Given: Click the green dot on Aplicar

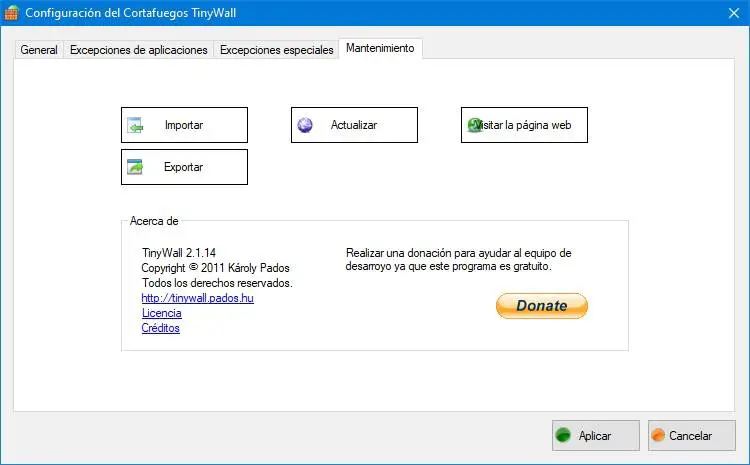Looking at the screenshot, I should click(563, 435).
